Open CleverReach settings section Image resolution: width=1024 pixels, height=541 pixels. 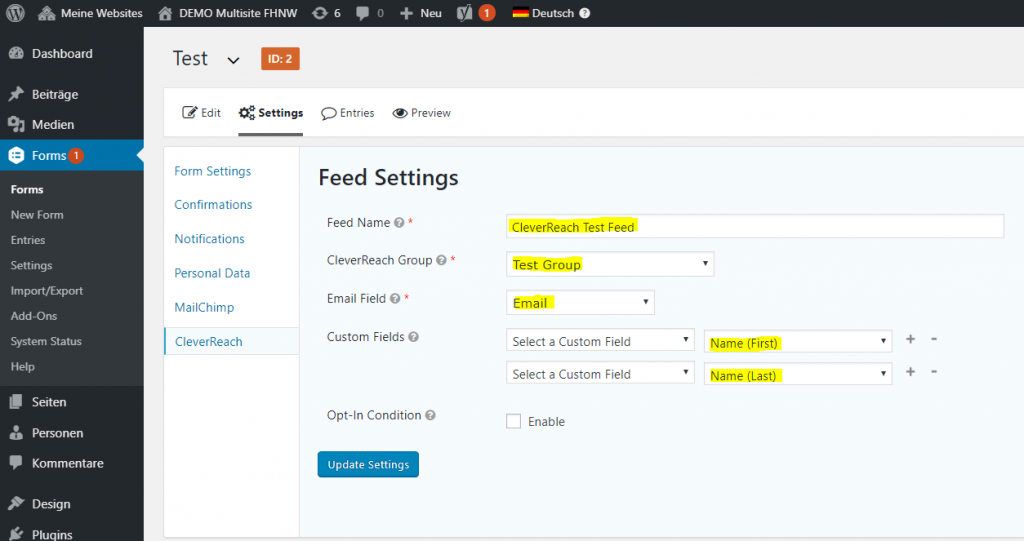pos(232,341)
